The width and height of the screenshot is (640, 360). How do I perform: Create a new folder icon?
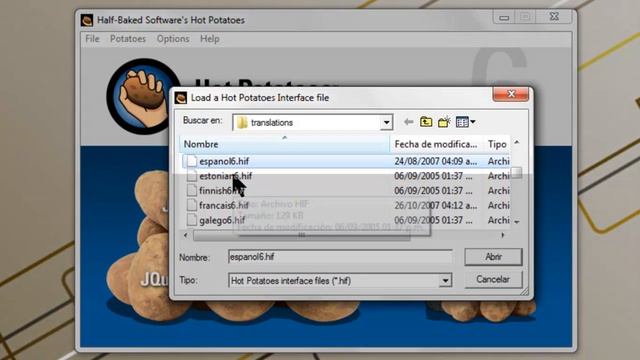pyautogui.click(x=444, y=122)
